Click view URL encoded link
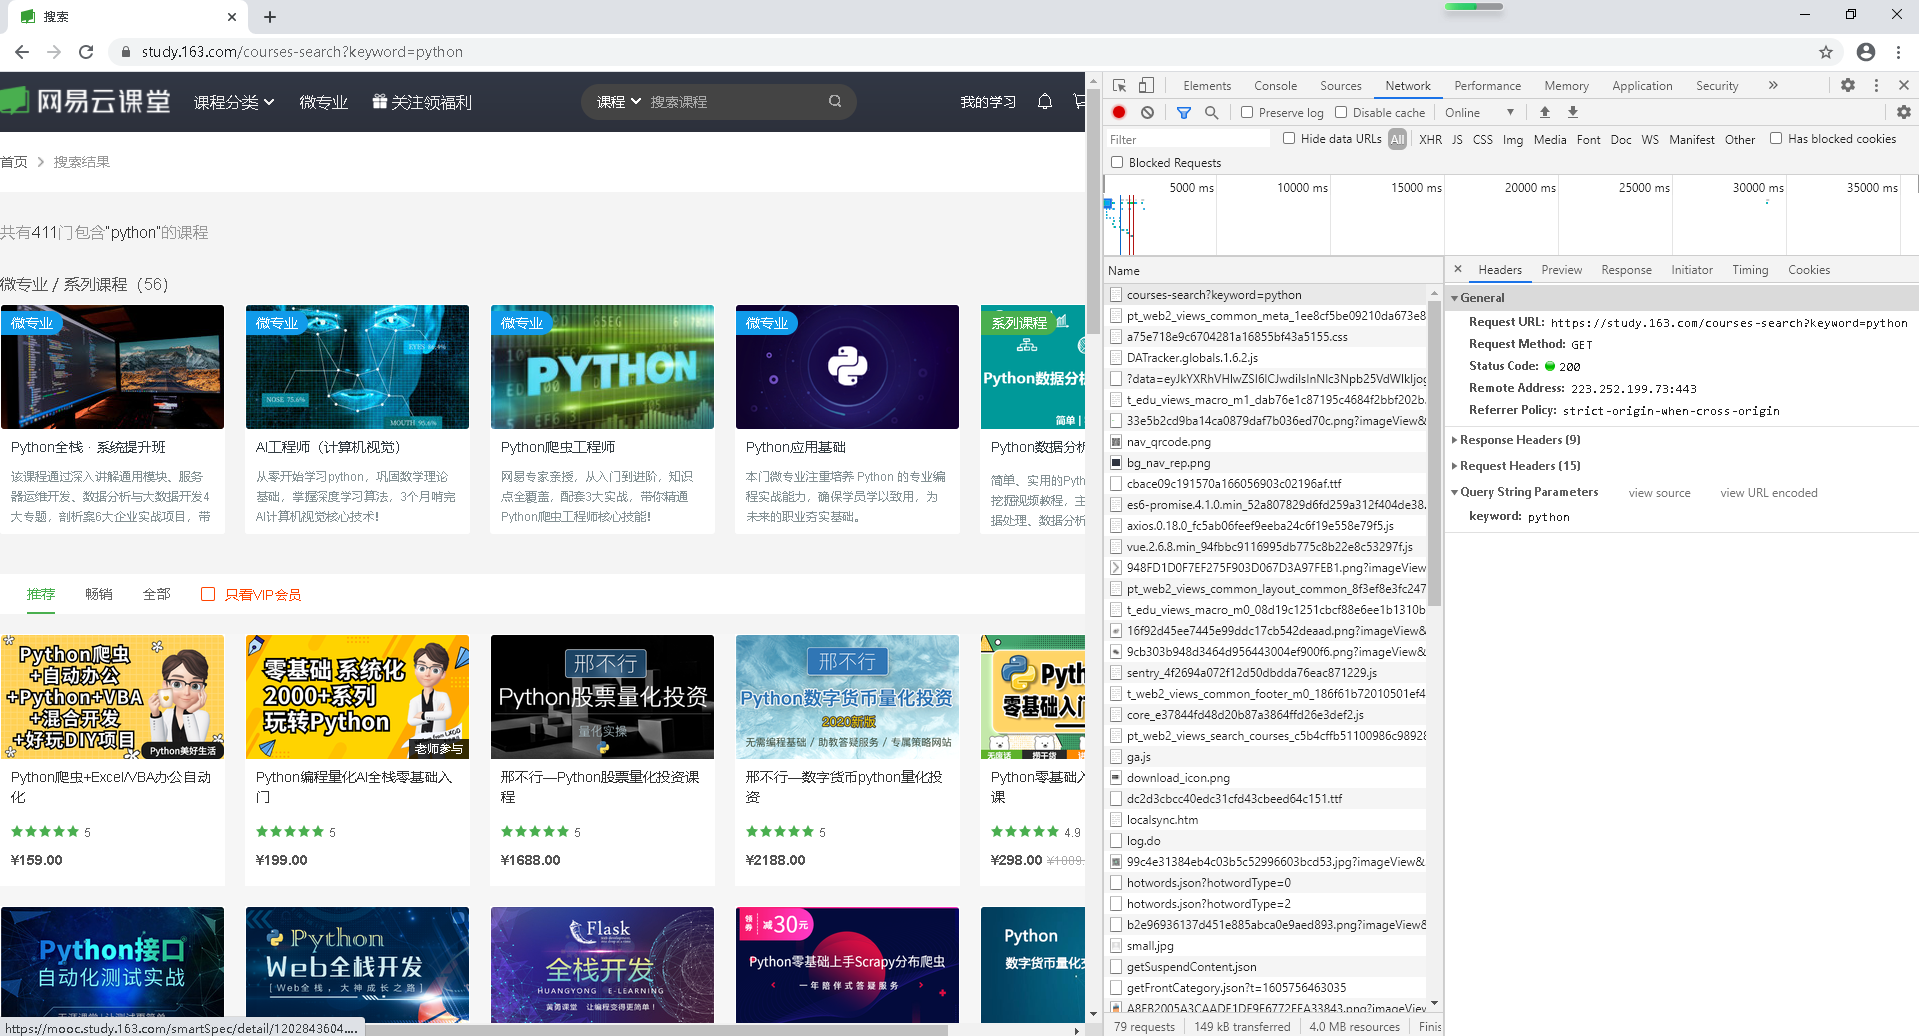The image size is (1919, 1036). point(1768,493)
